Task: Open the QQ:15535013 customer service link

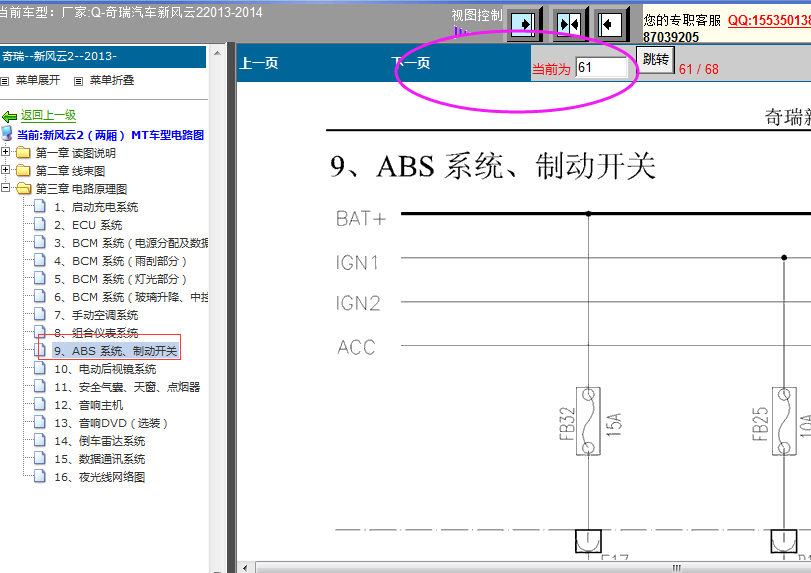Action: tap(769, 21)
